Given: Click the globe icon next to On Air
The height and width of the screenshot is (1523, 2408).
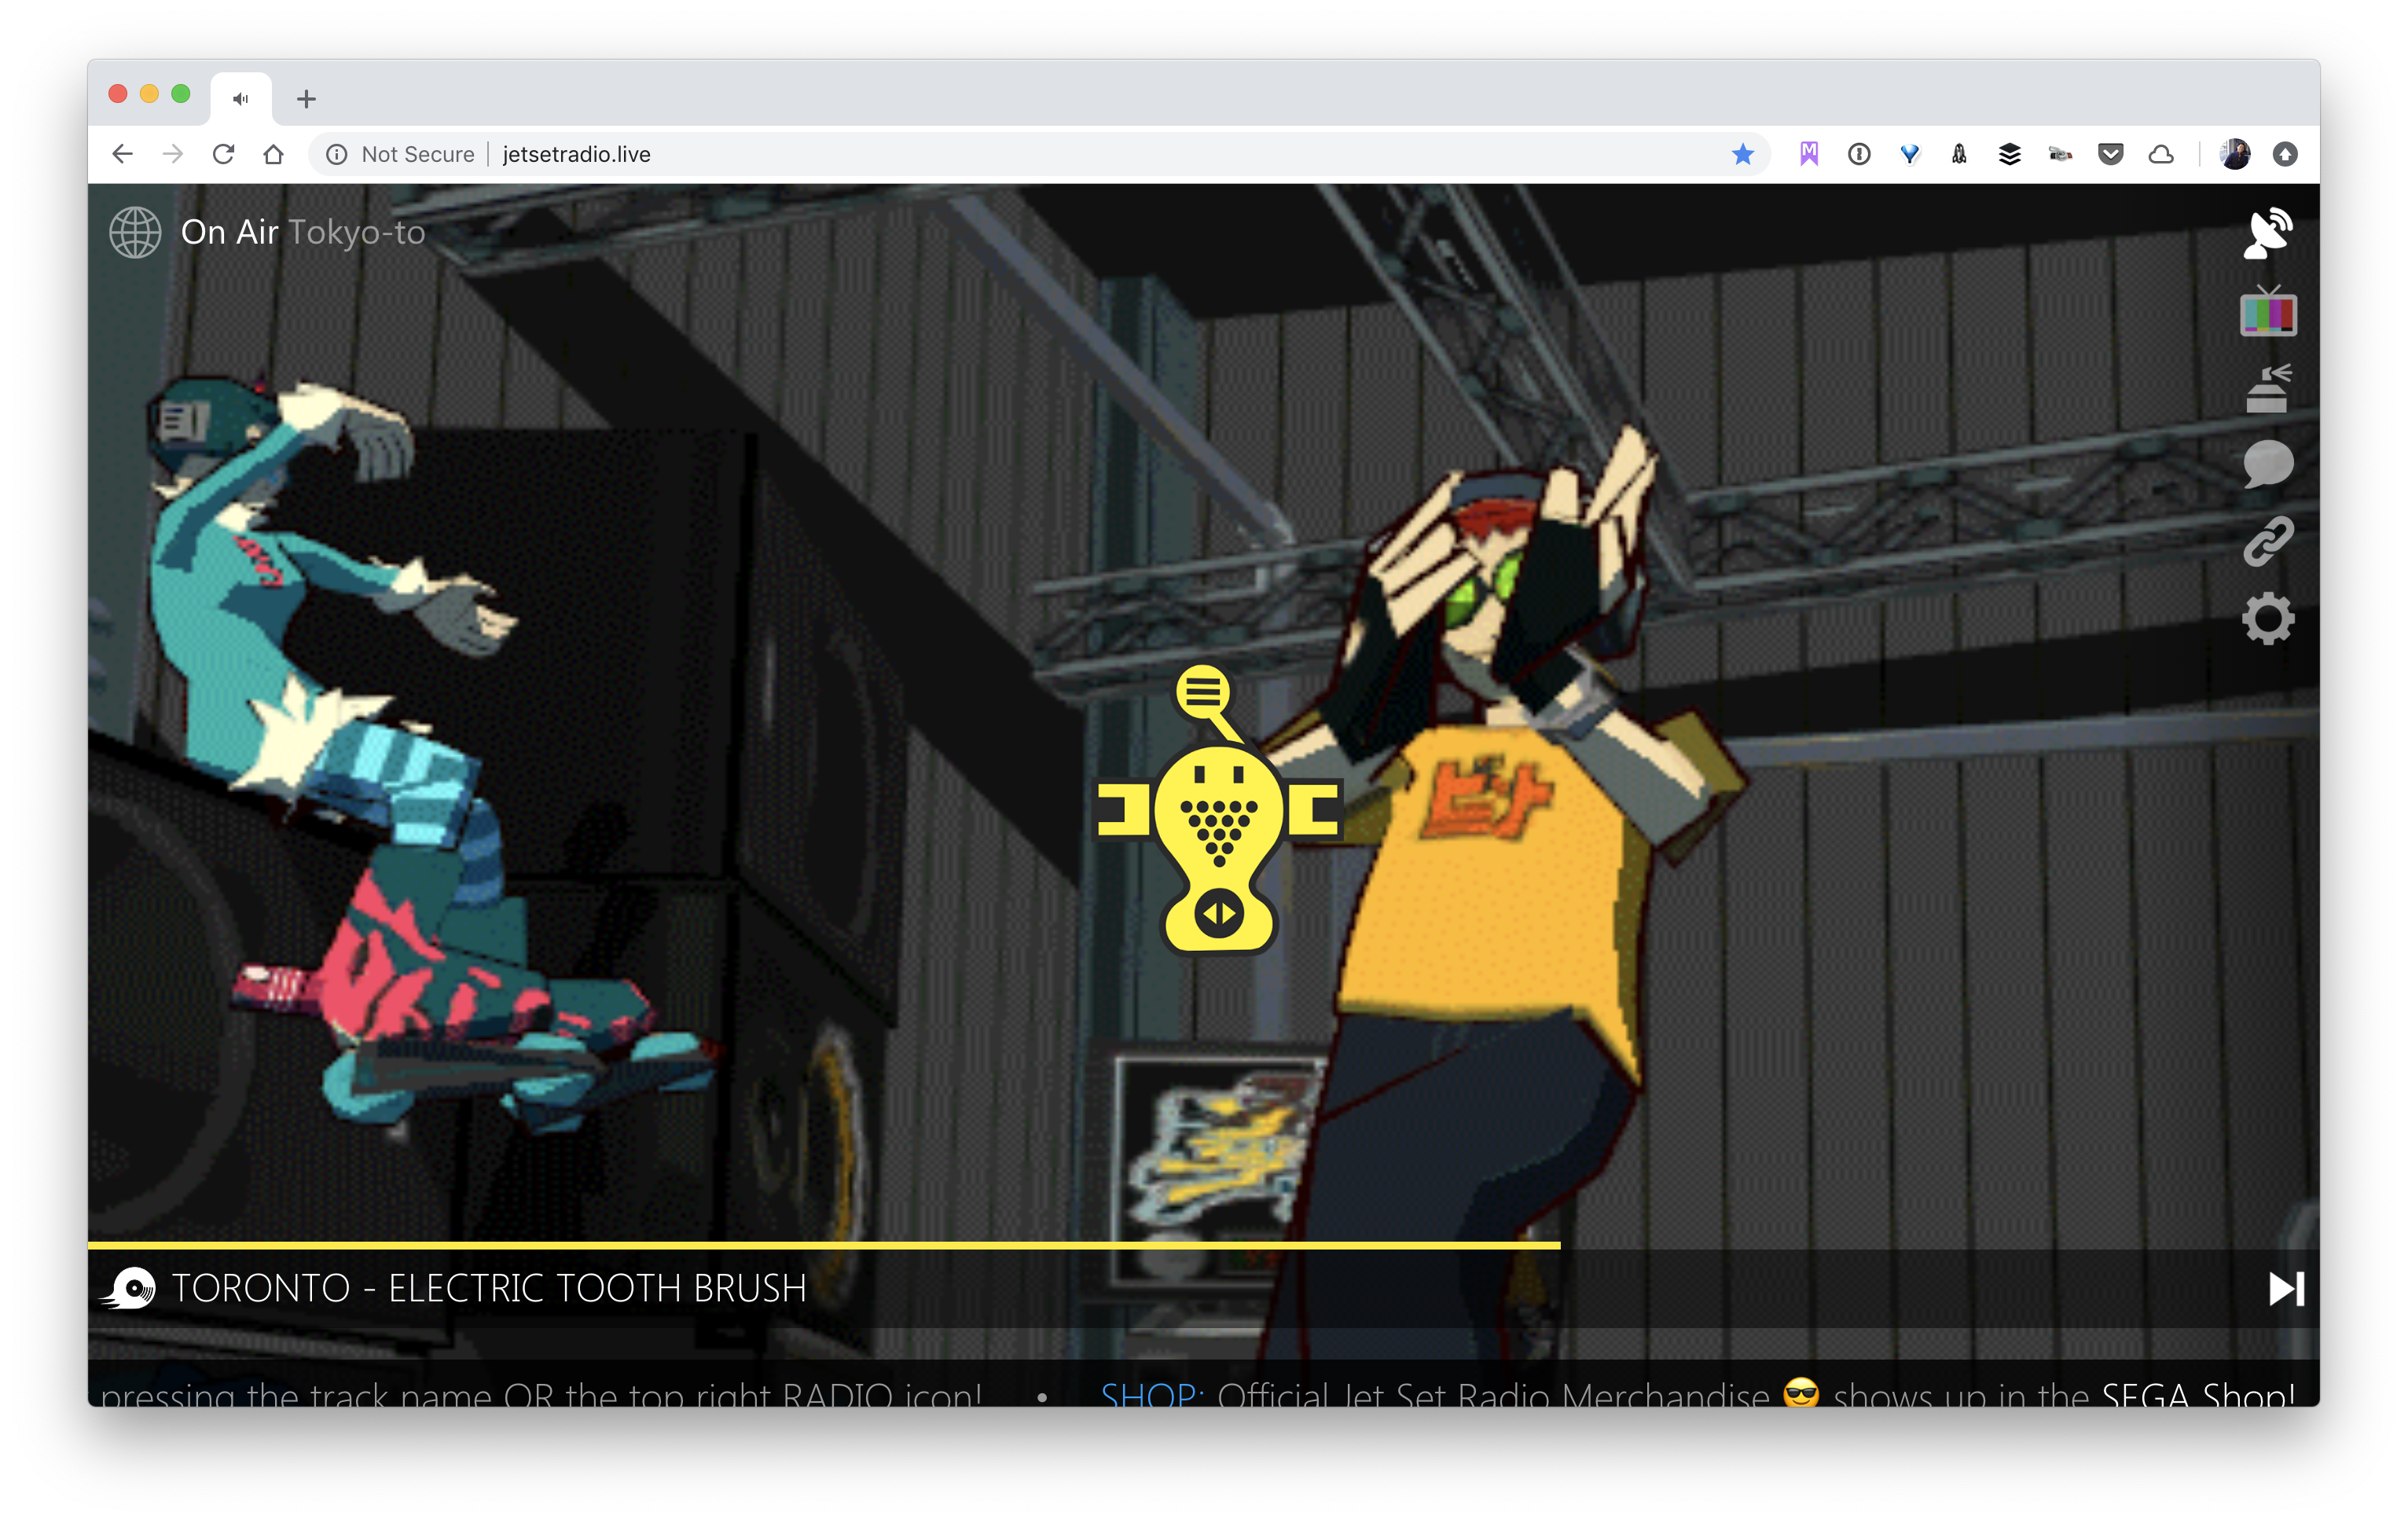Looking at the screenshot, I should coord(134,232).
